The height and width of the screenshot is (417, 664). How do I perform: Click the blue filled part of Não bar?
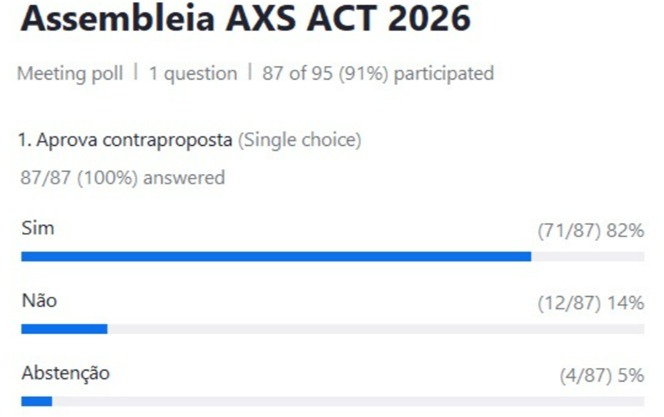click(64, 329)
